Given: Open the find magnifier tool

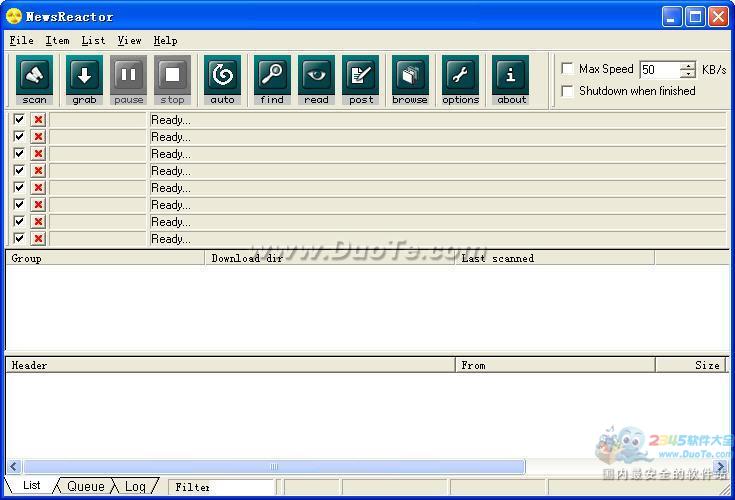Looking at the screenshot, I should pyautogui.click(x=272, y=80).
